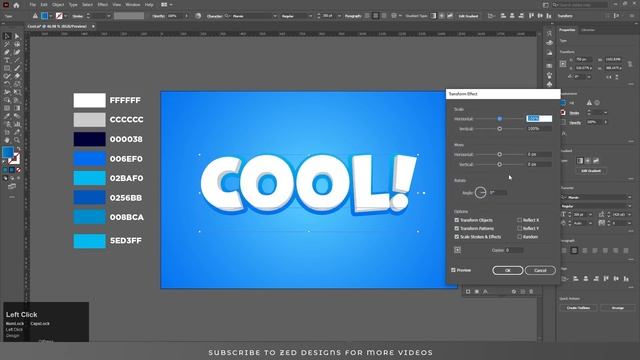Adjust the Move Horizontal slider handle
Viewport: 640px width, 360px height.
(500, 154)
